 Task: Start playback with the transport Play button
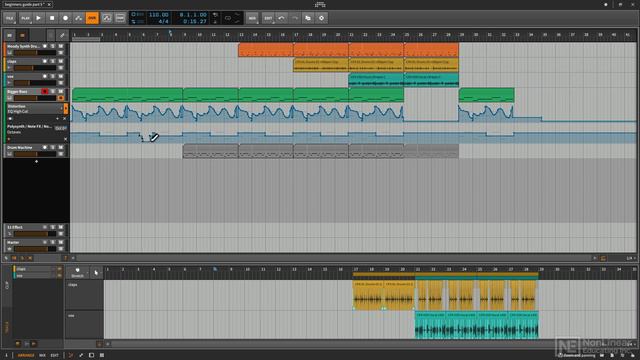click(38, 18)
